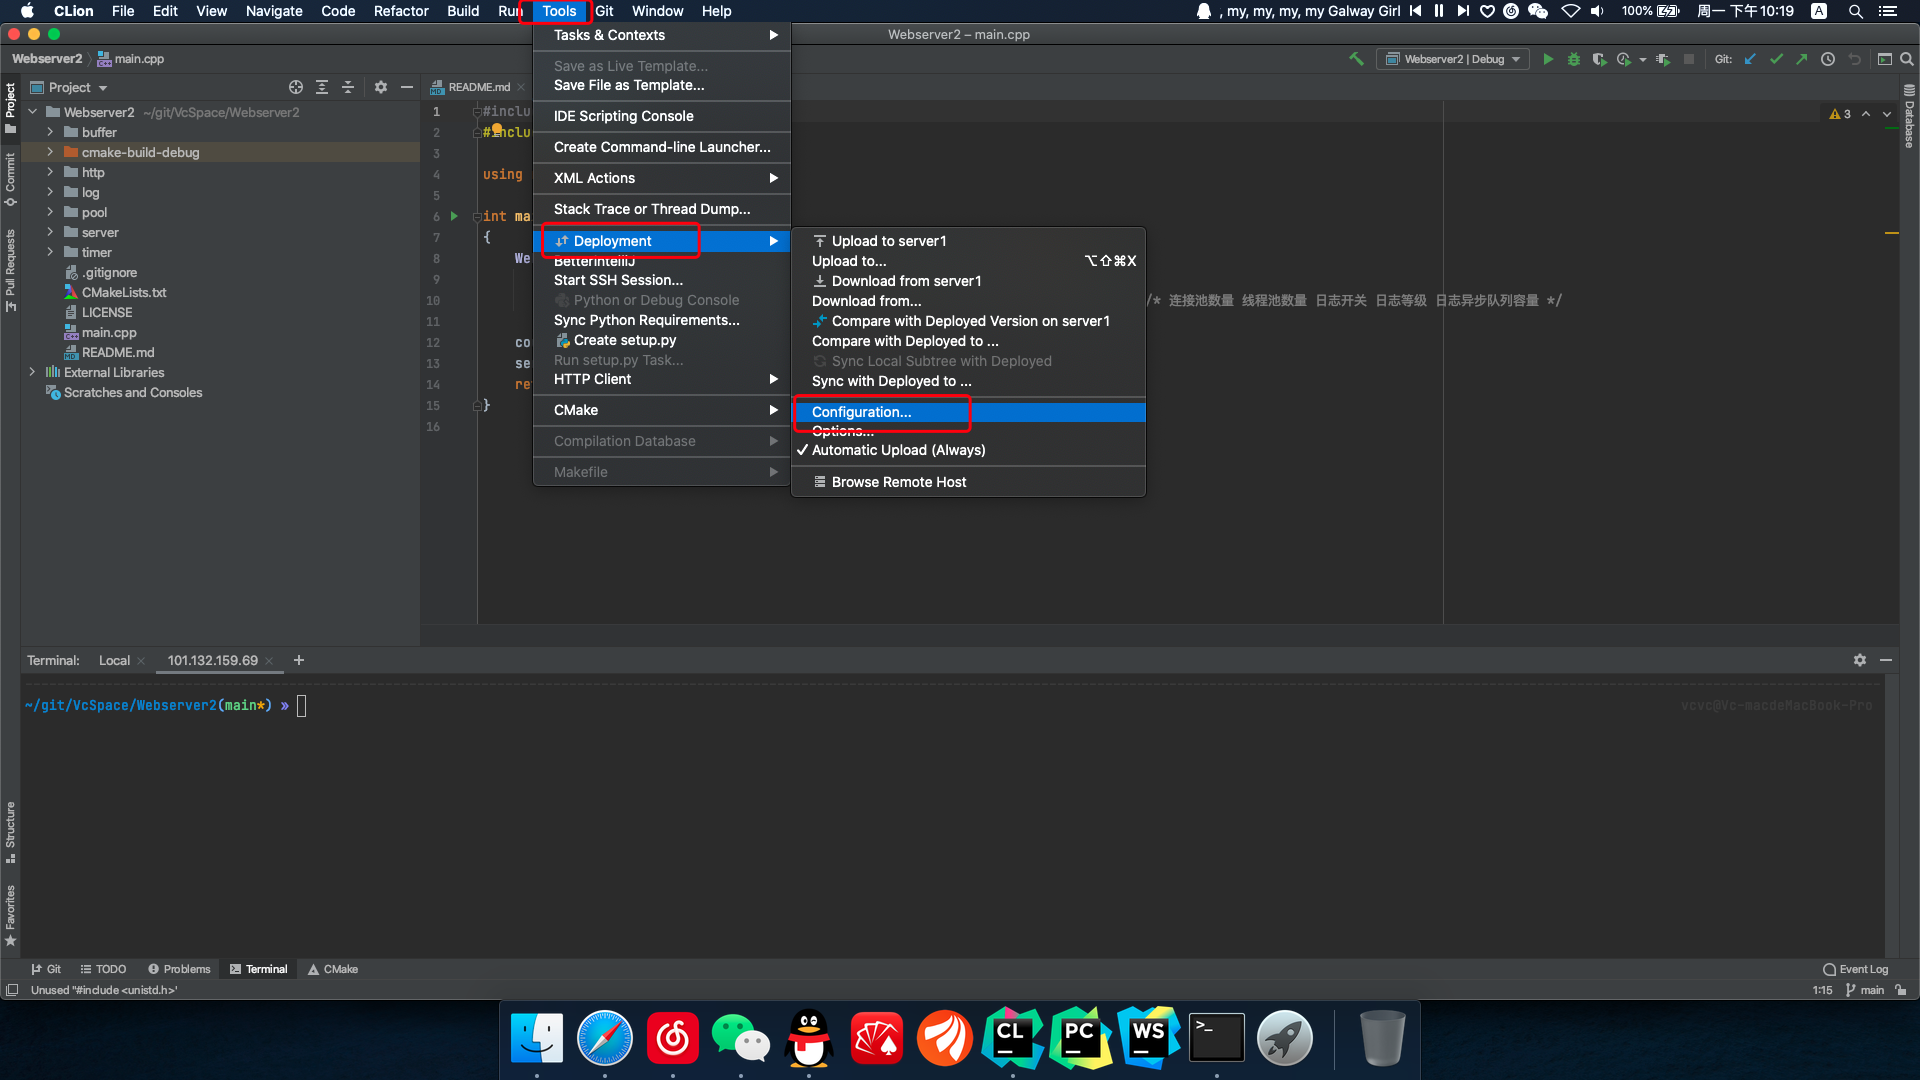Open the Database side panel

click(1909, 118)
